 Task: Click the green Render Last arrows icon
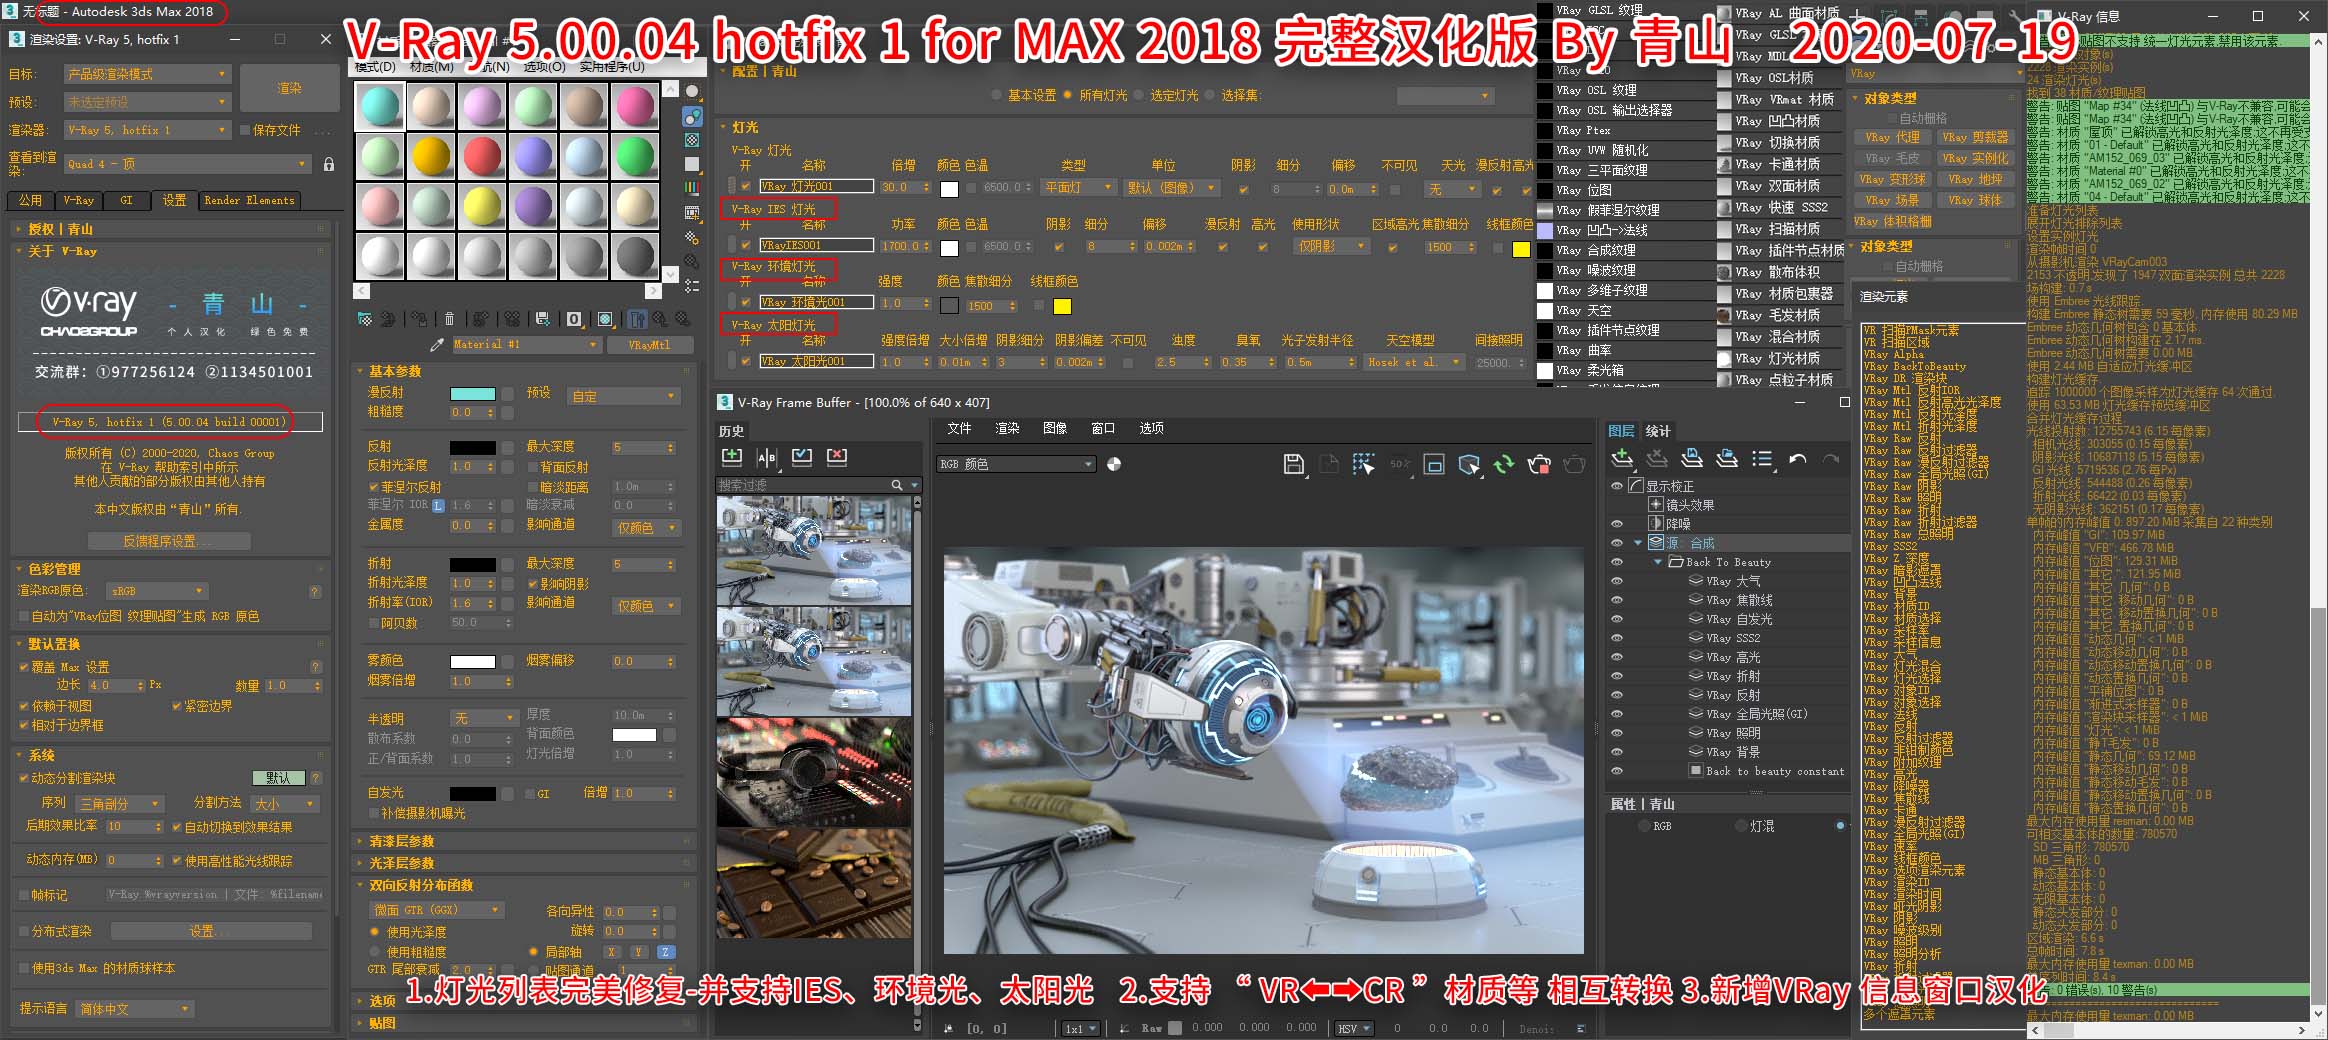pyautogui.click(x=1504, y=464)
